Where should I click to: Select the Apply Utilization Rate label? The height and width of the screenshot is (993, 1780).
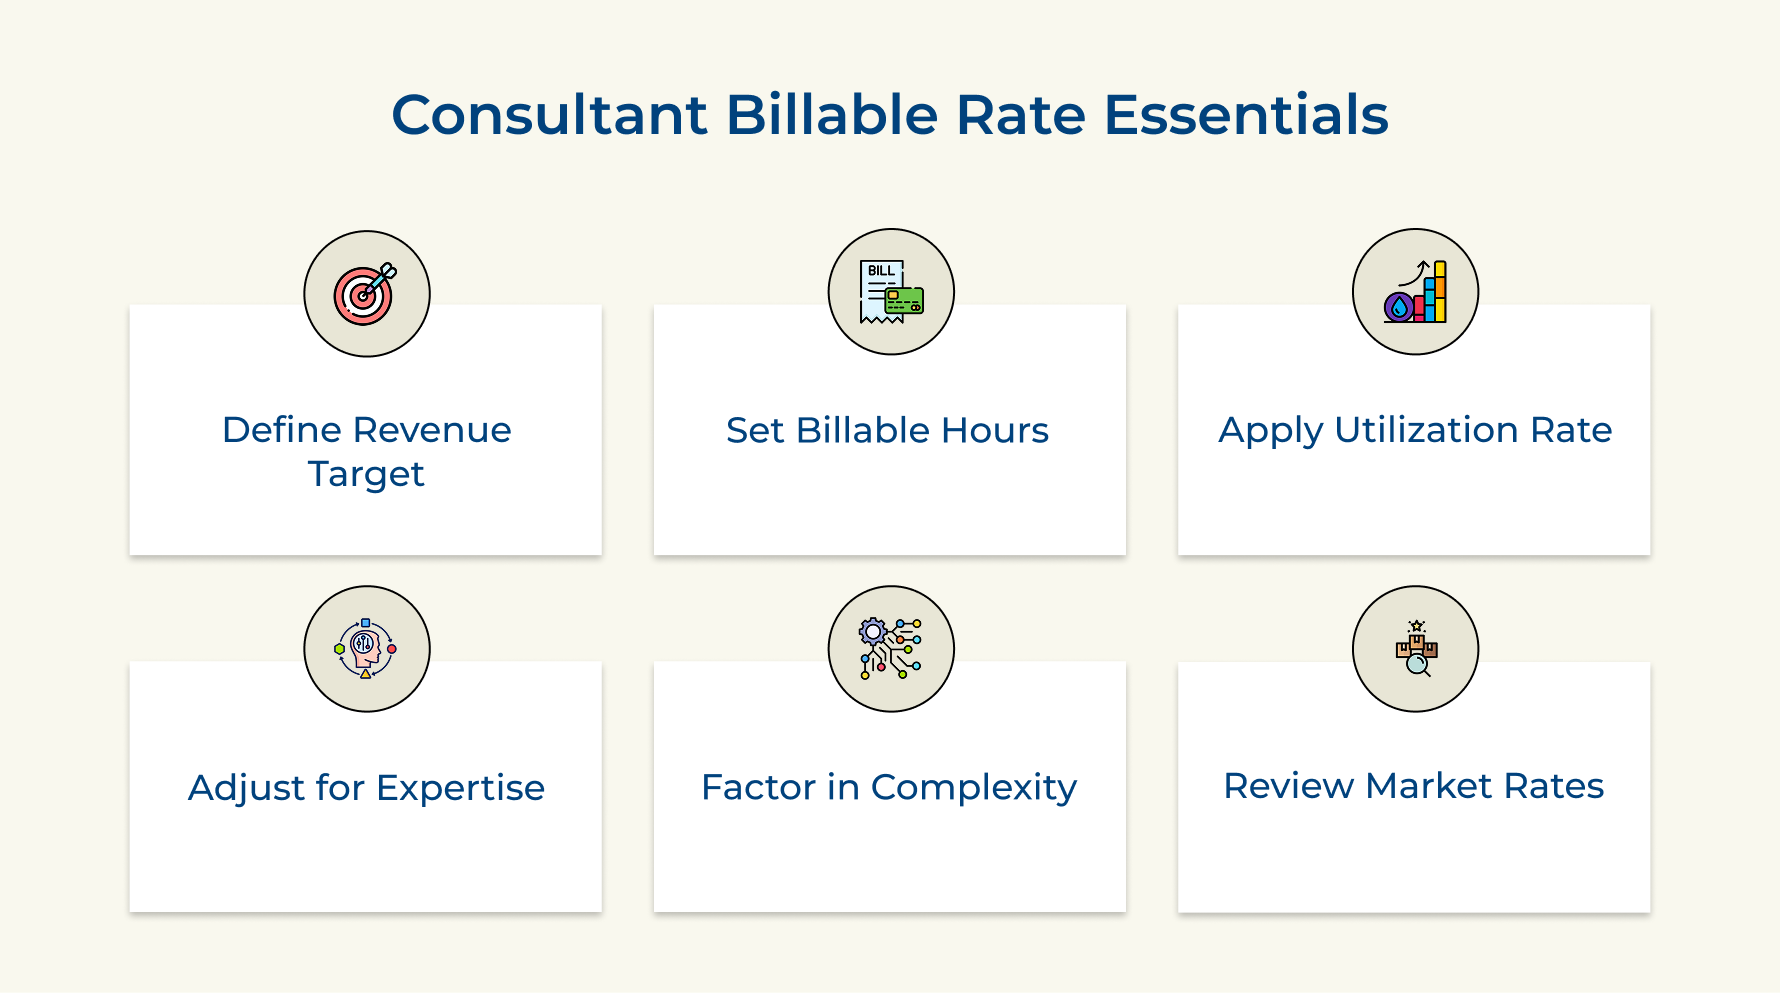click(1415, 430)
